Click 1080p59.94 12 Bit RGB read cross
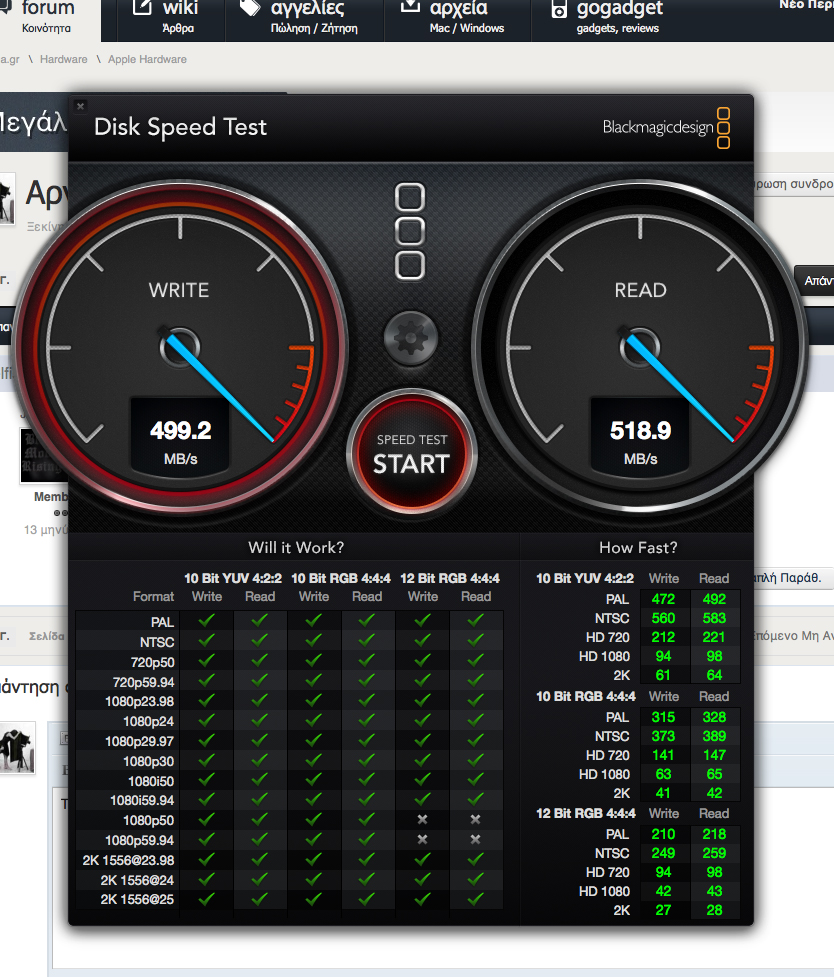Screen dimensions: 834x977 (x=476, y=839)
